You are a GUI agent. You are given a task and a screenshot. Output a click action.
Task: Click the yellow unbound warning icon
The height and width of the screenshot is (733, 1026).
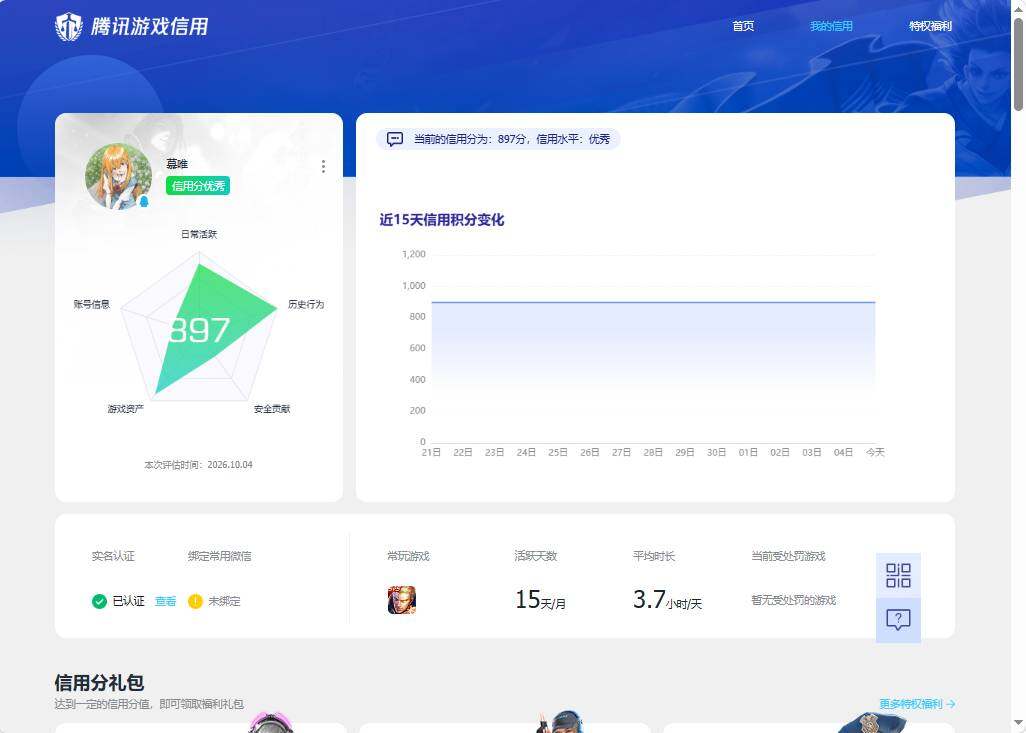195,601
